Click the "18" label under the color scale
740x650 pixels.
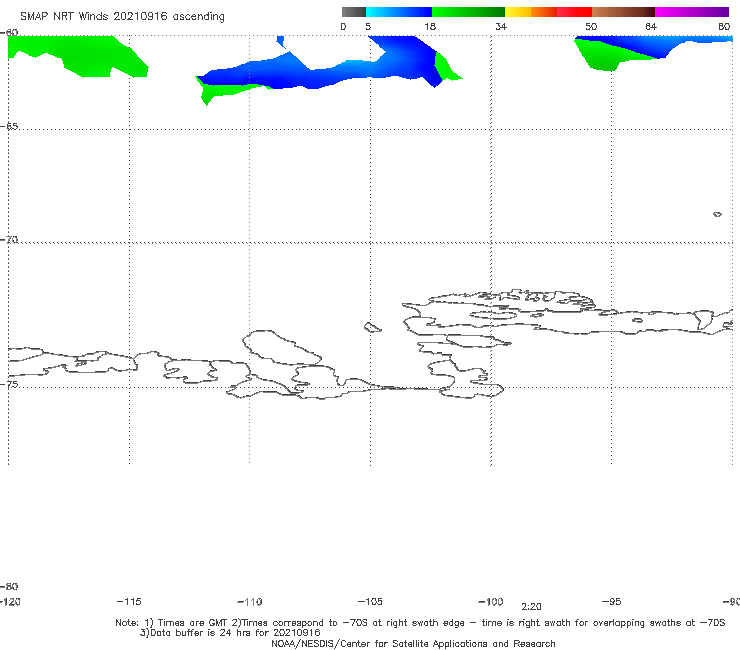pyautogui.click(x=430, y=26)
